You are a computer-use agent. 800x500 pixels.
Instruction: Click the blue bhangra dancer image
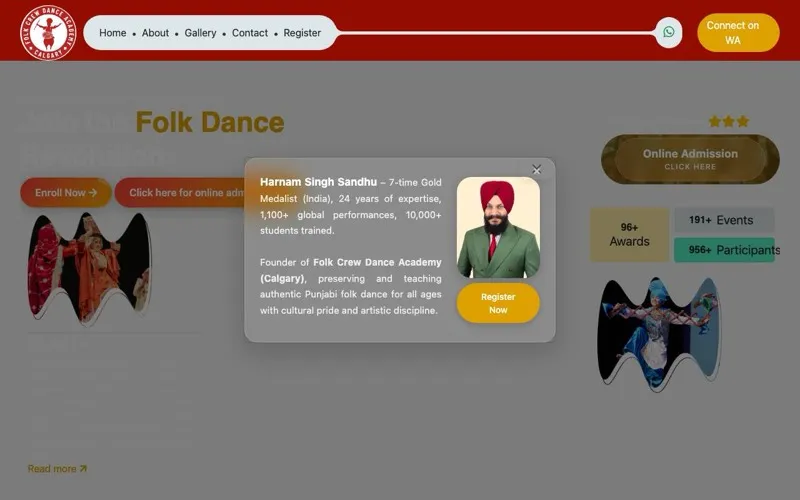pos(659,334)
